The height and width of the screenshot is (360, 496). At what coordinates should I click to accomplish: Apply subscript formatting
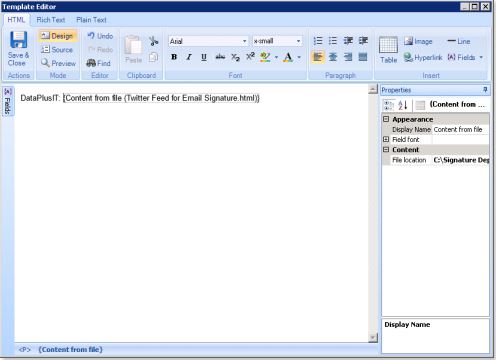(x=235, y=57)
